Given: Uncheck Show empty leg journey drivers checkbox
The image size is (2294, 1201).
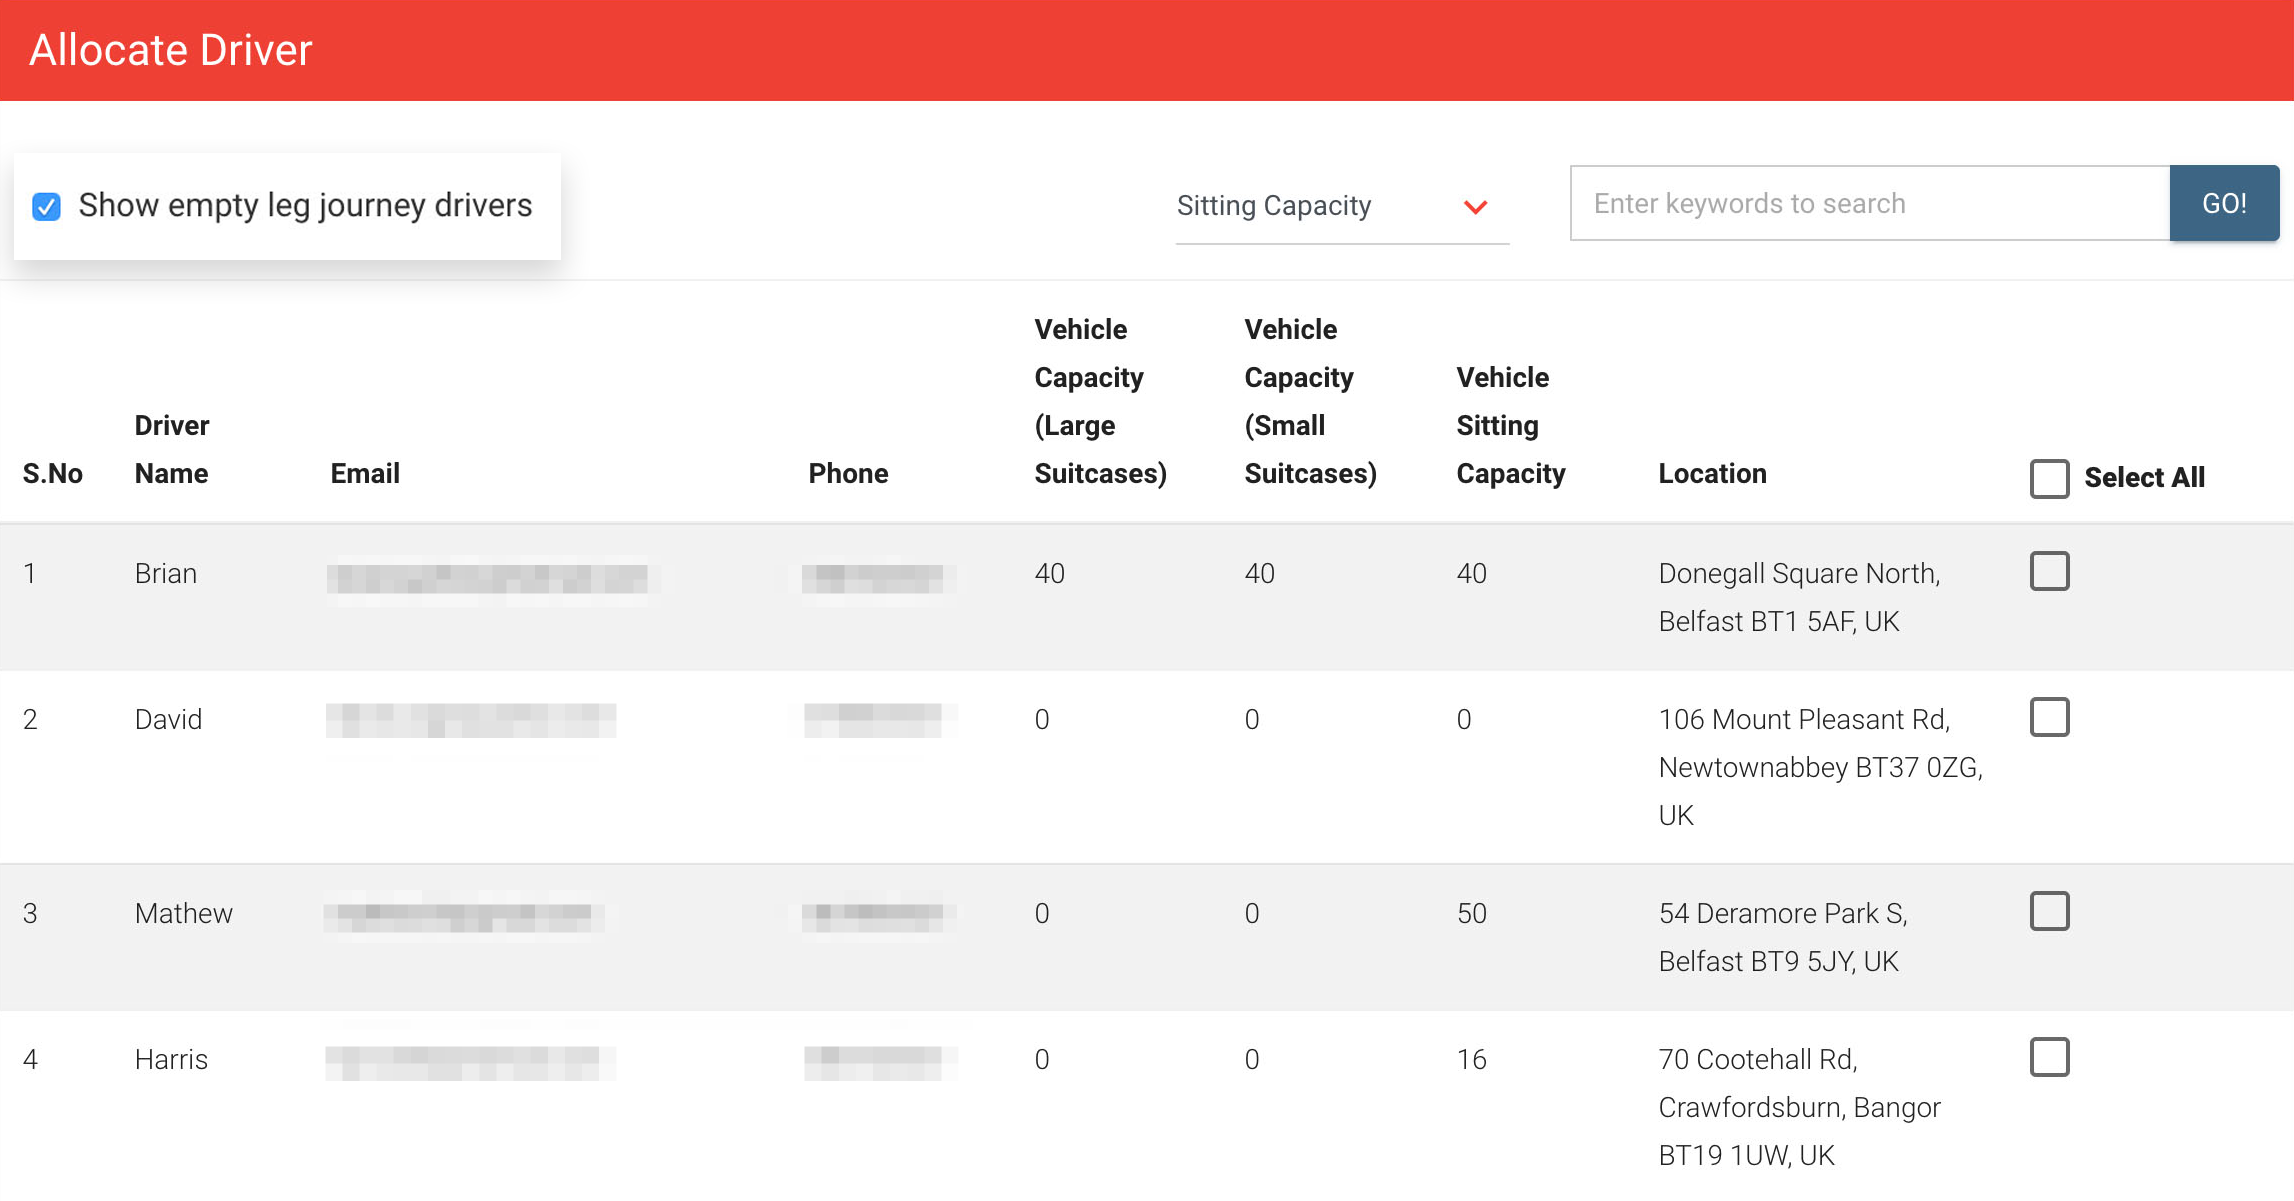Looking at the screenshot, I should coord(47,206).
